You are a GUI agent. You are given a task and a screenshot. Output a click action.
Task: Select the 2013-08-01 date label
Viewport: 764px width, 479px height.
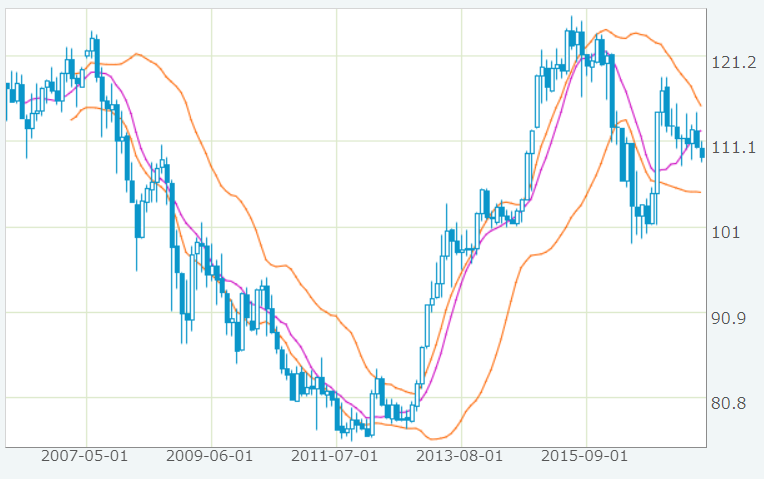coord(459,456)
